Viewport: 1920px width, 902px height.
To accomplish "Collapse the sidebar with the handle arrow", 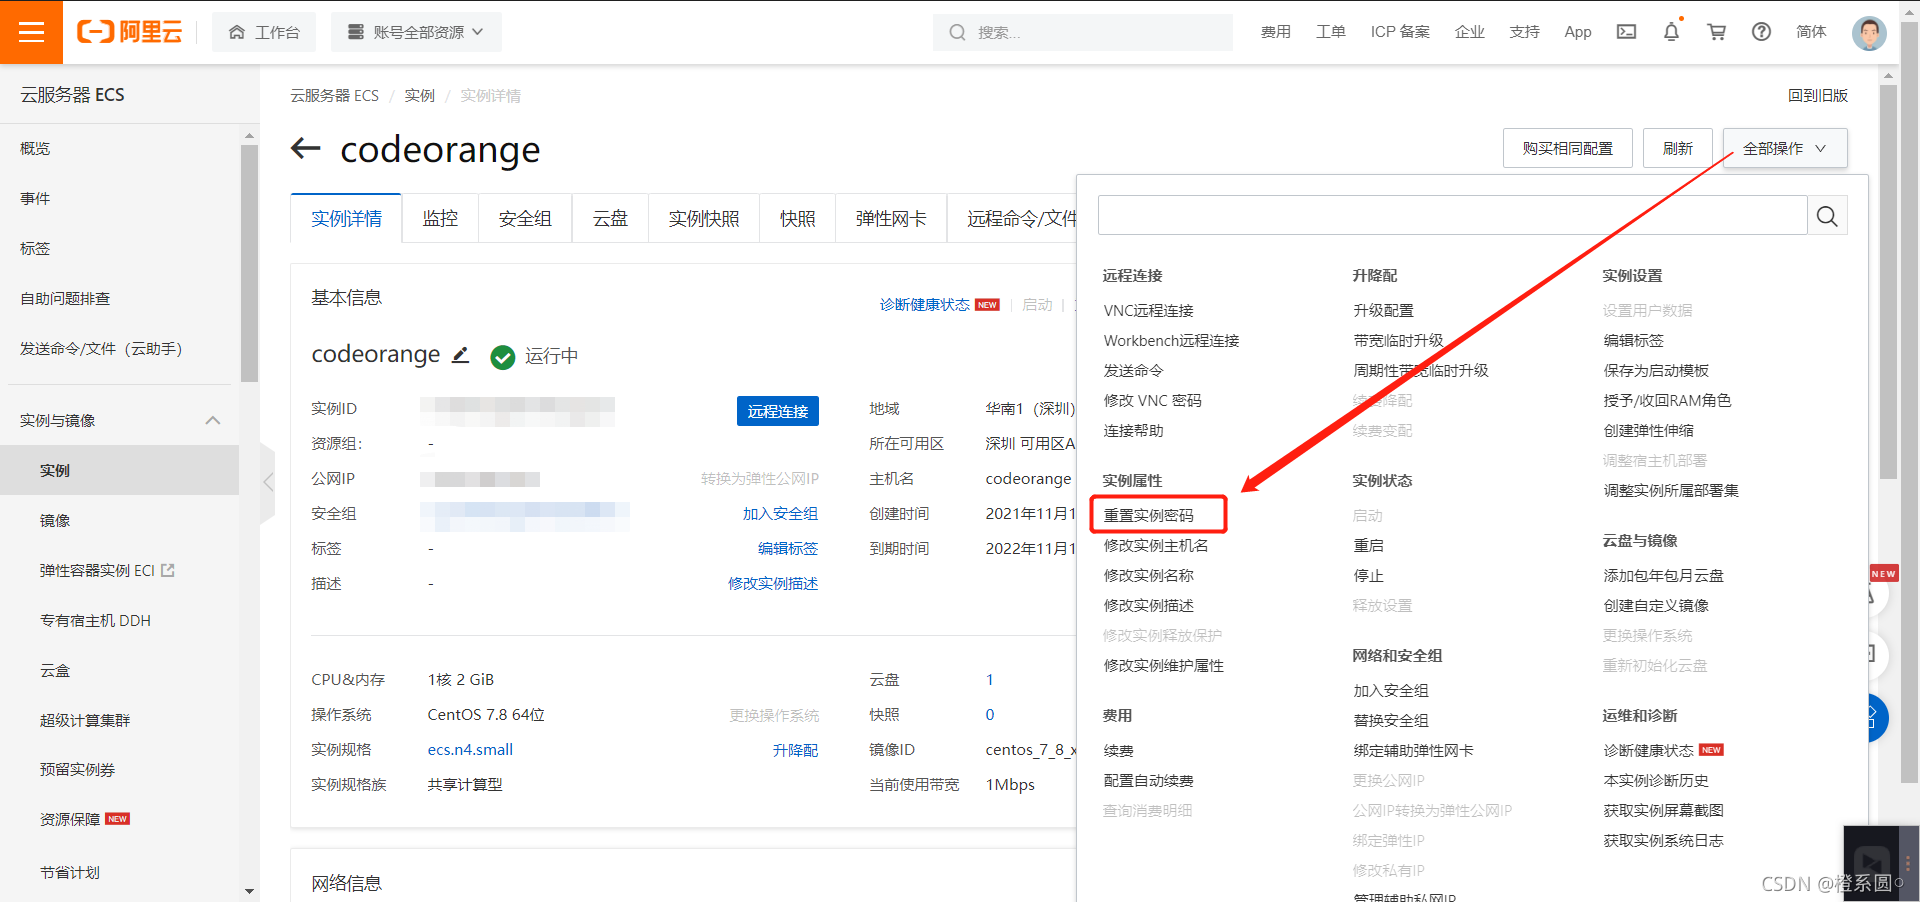I will pyautogui.click(x=268, y=483).
